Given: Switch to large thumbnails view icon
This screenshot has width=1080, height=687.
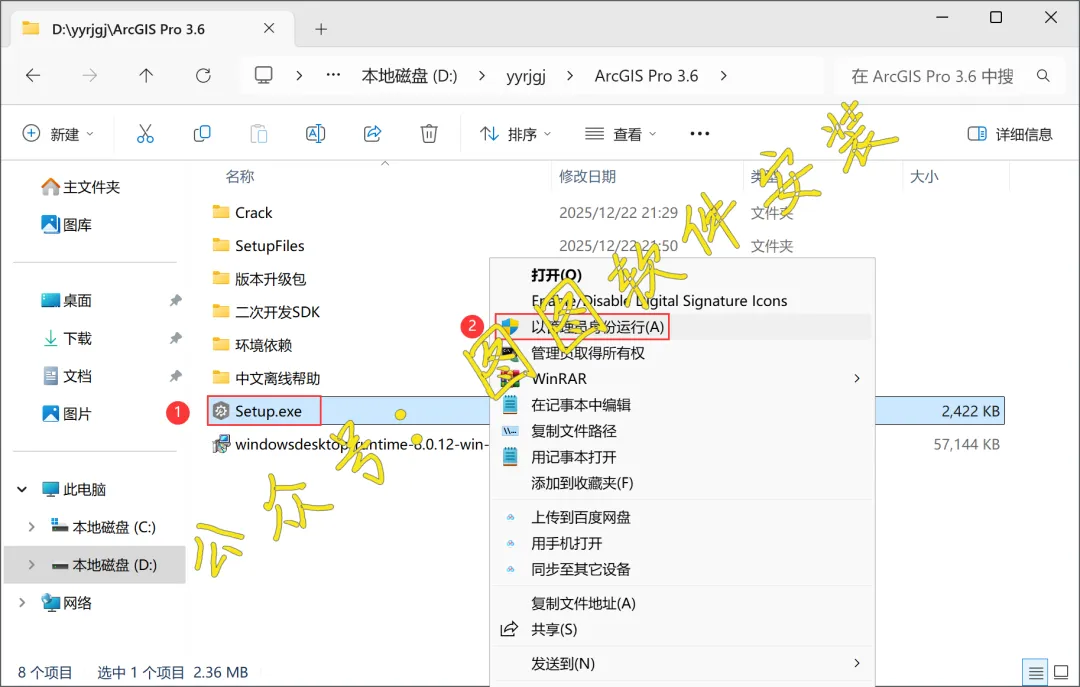Looking at the screenshot, I should pyautogui.click(x=1061, y=672).
